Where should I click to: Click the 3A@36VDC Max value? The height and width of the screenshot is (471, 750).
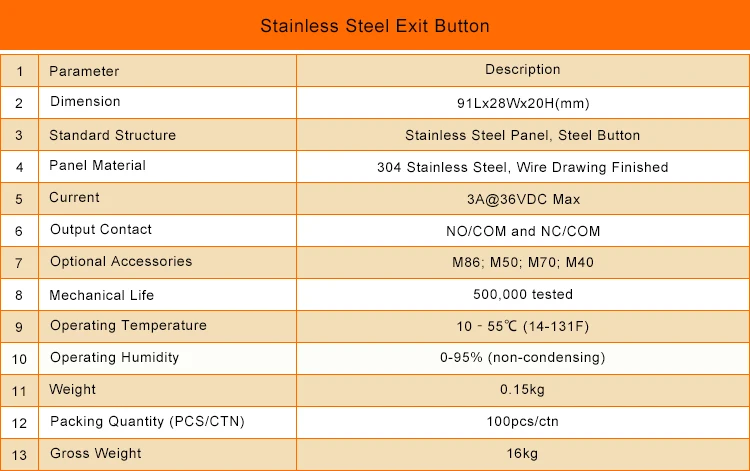click(x=523, y=199)
